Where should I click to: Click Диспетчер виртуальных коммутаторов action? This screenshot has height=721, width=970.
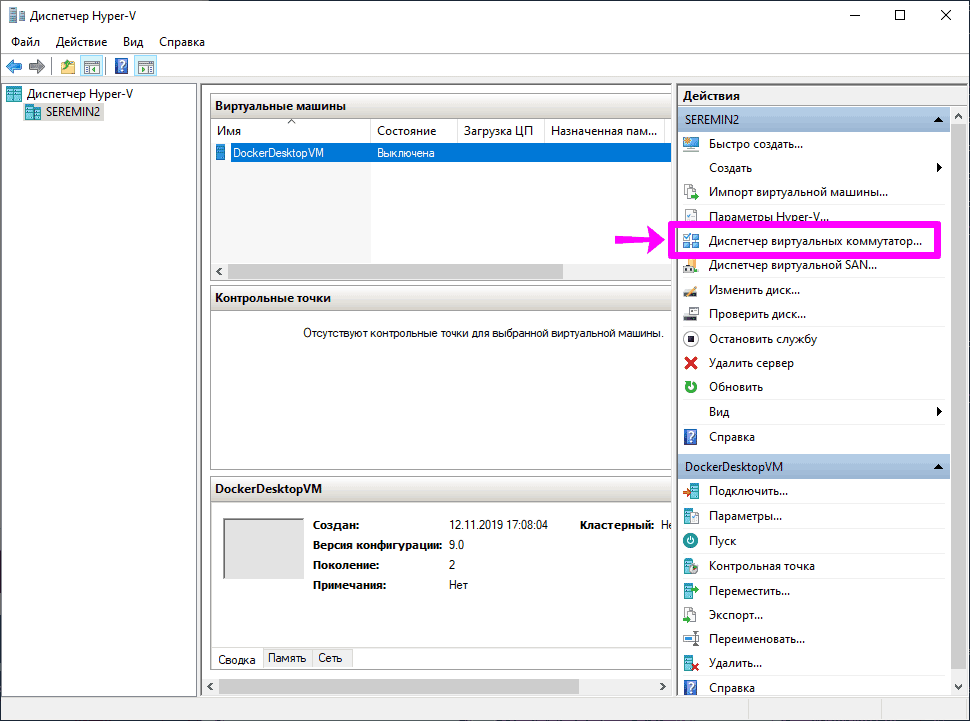[815, 241]
